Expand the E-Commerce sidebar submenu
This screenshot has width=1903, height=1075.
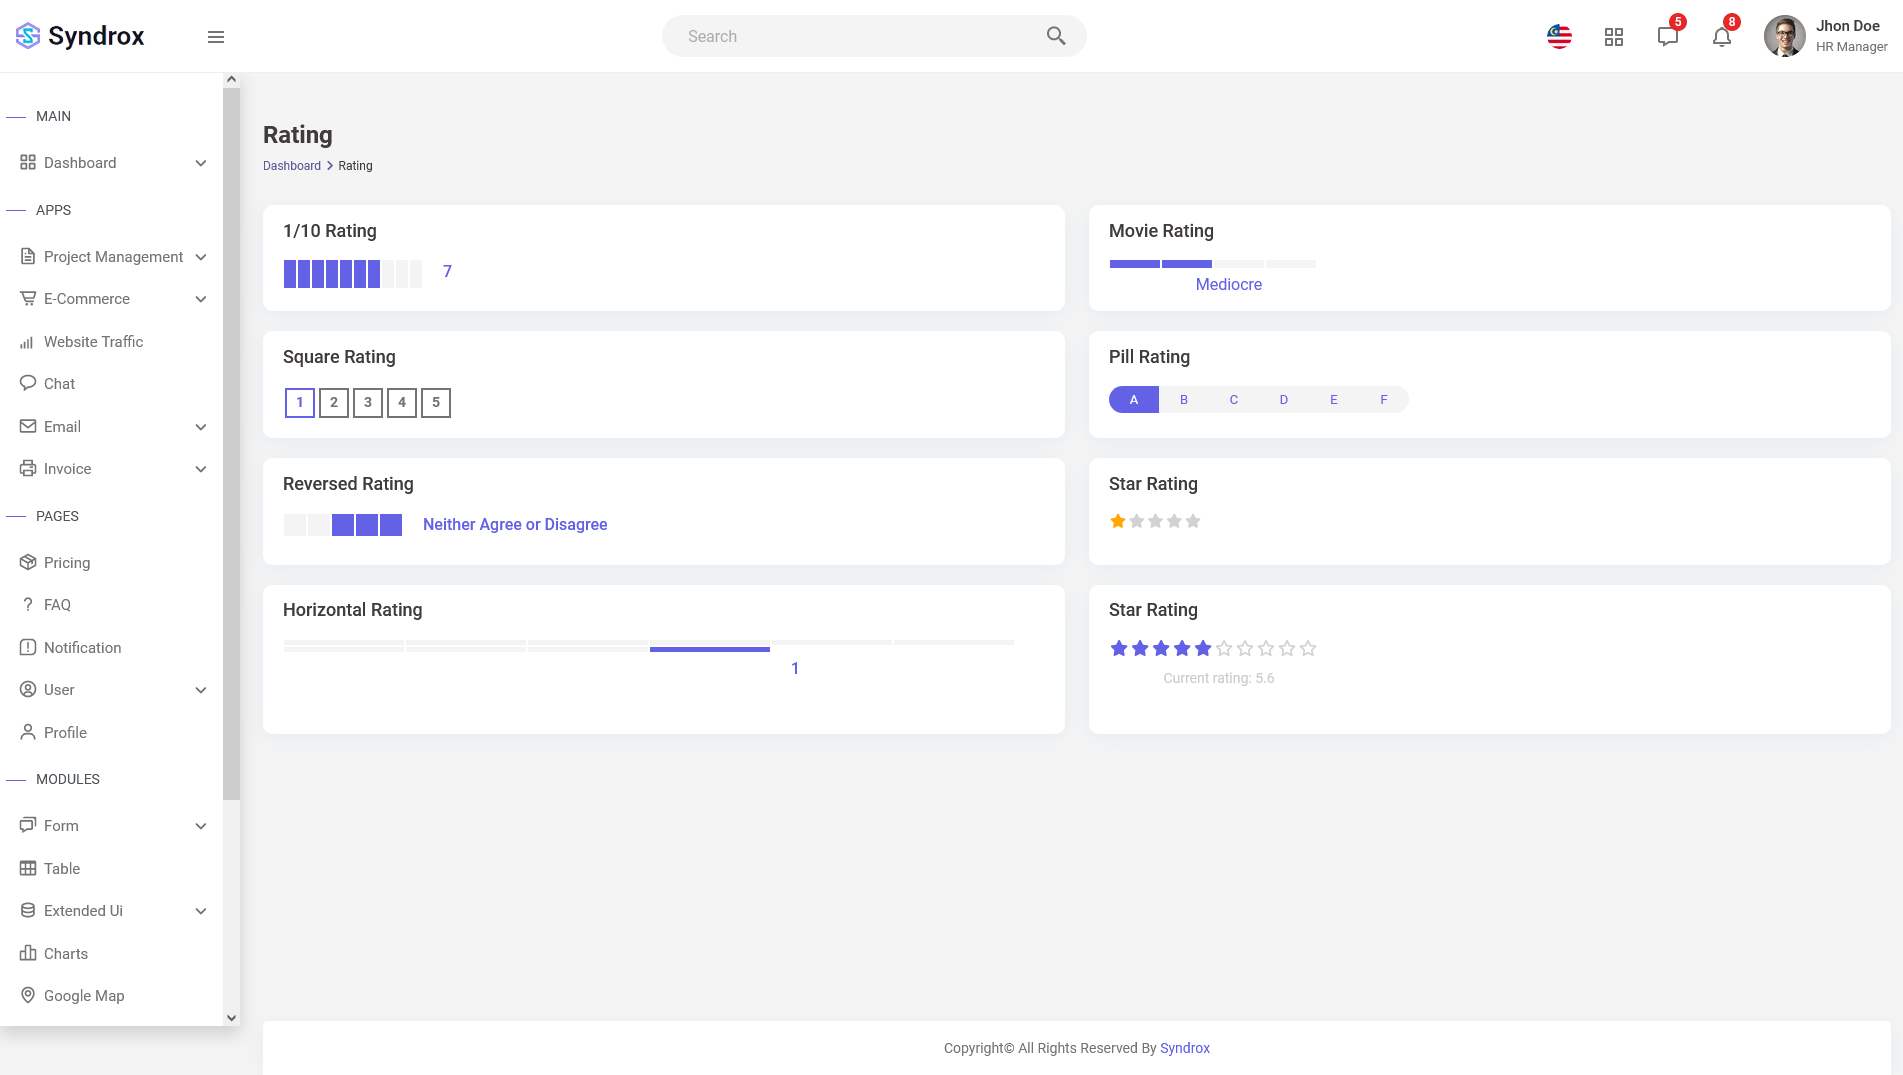[x=201, y=299]
